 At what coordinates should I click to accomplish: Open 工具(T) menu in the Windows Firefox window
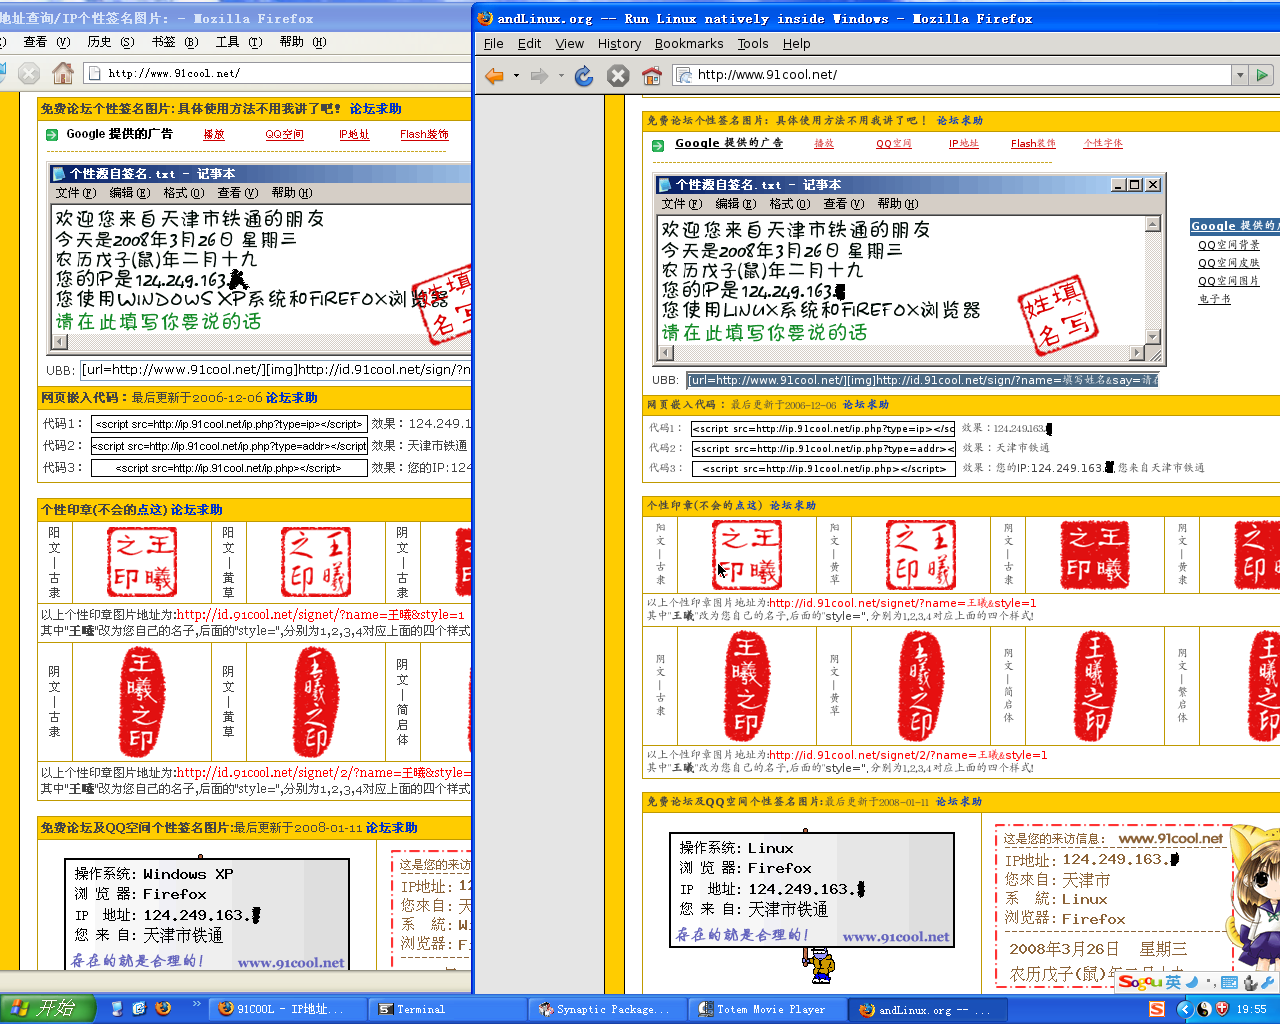239,42
